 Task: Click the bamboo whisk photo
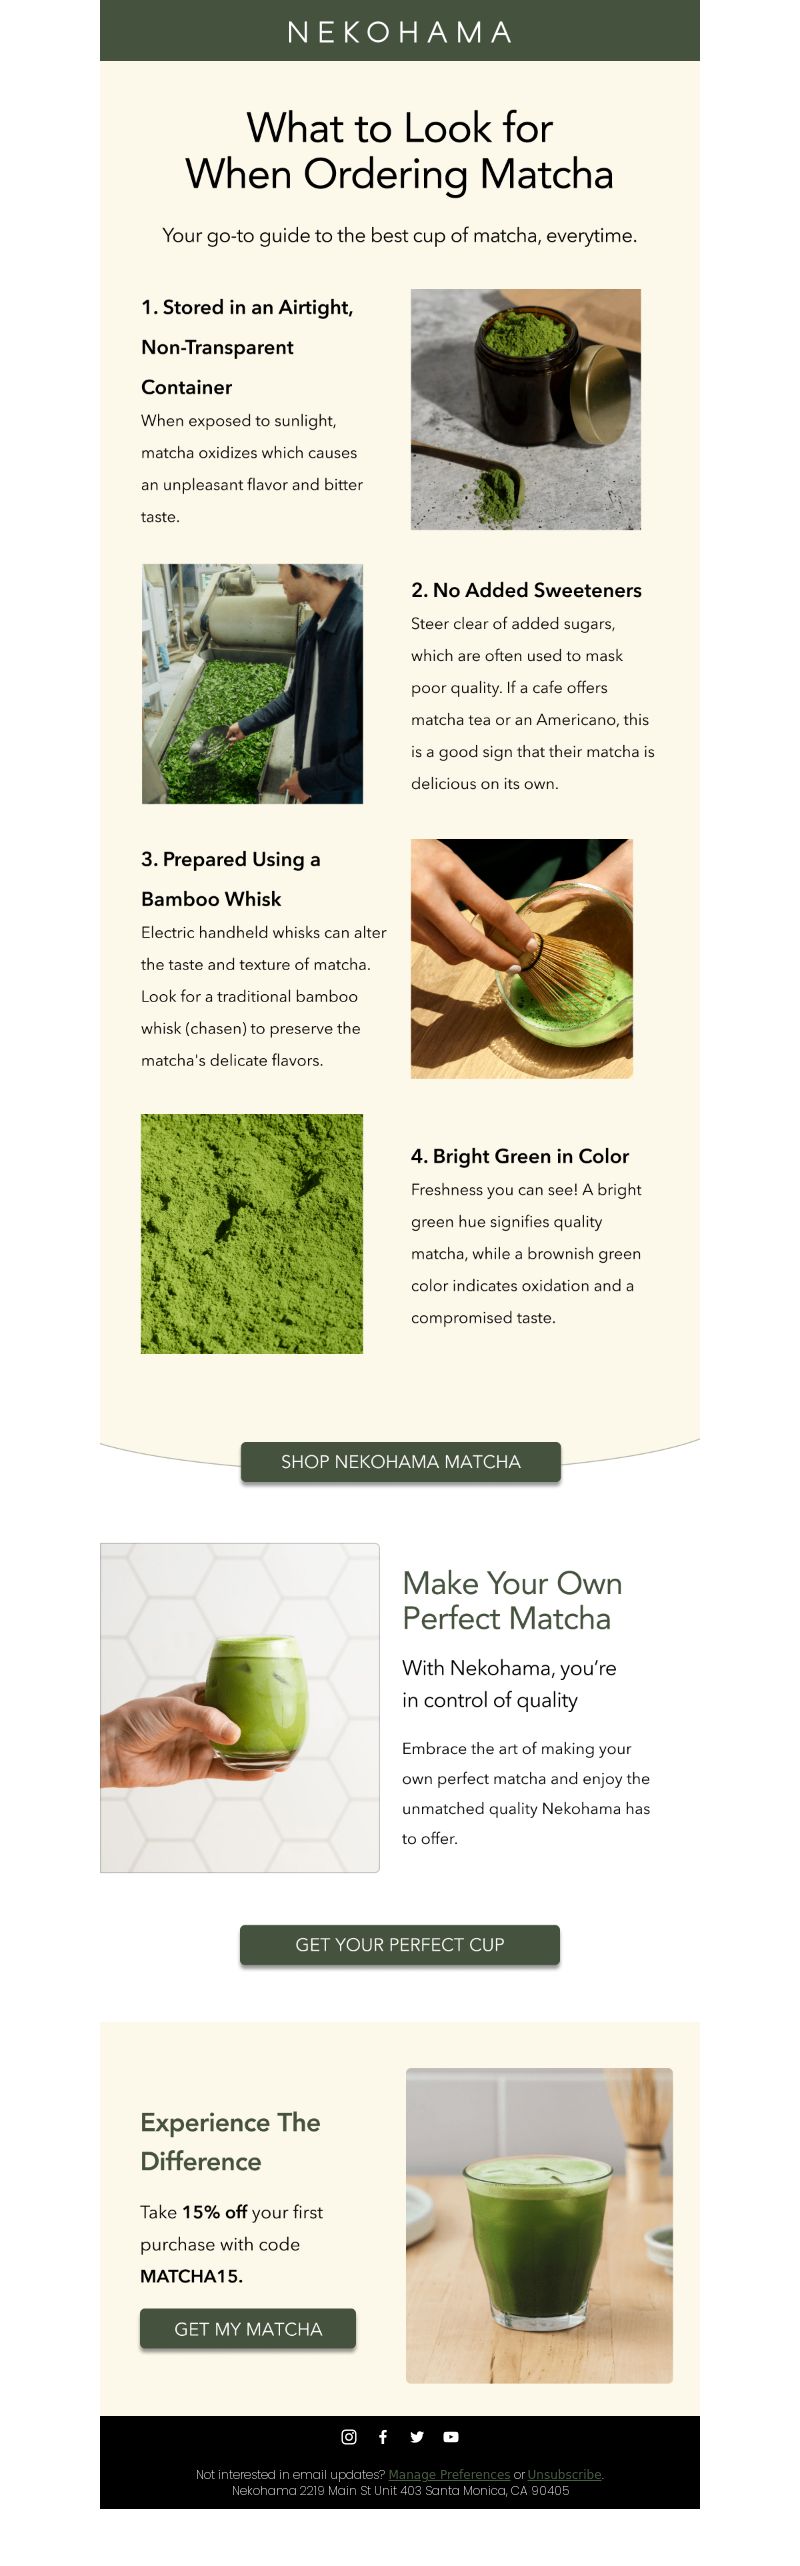(x=522, y=959)
